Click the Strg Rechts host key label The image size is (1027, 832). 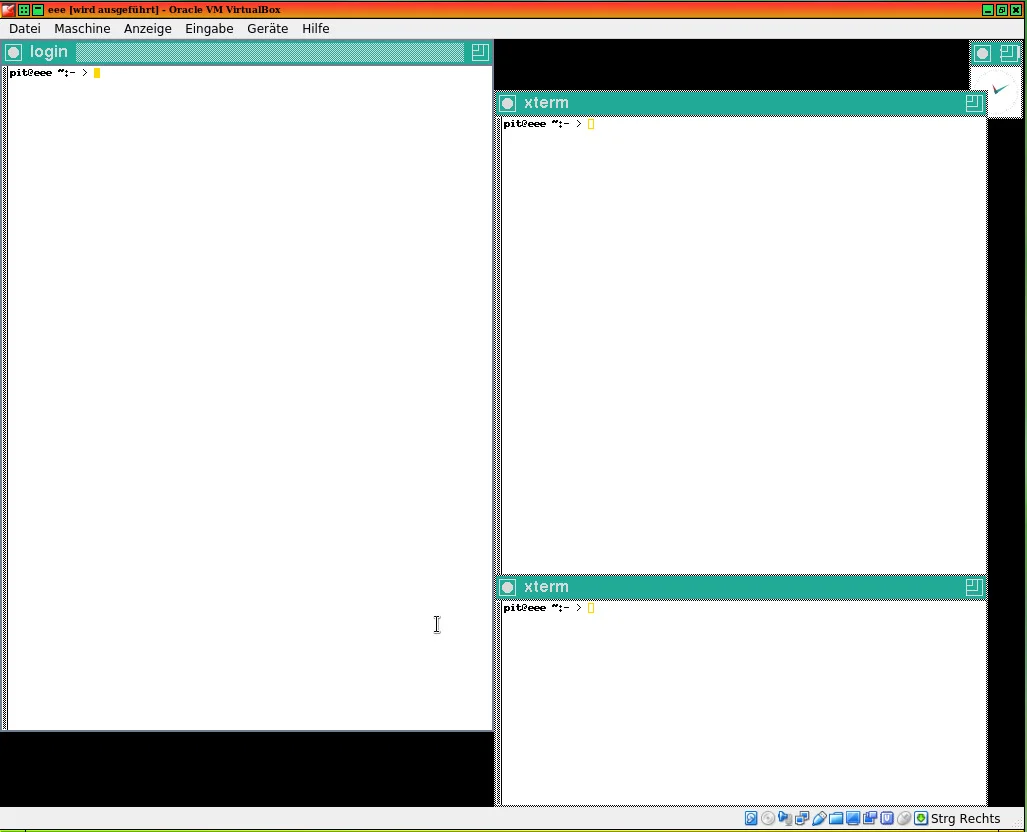point(965,818)
